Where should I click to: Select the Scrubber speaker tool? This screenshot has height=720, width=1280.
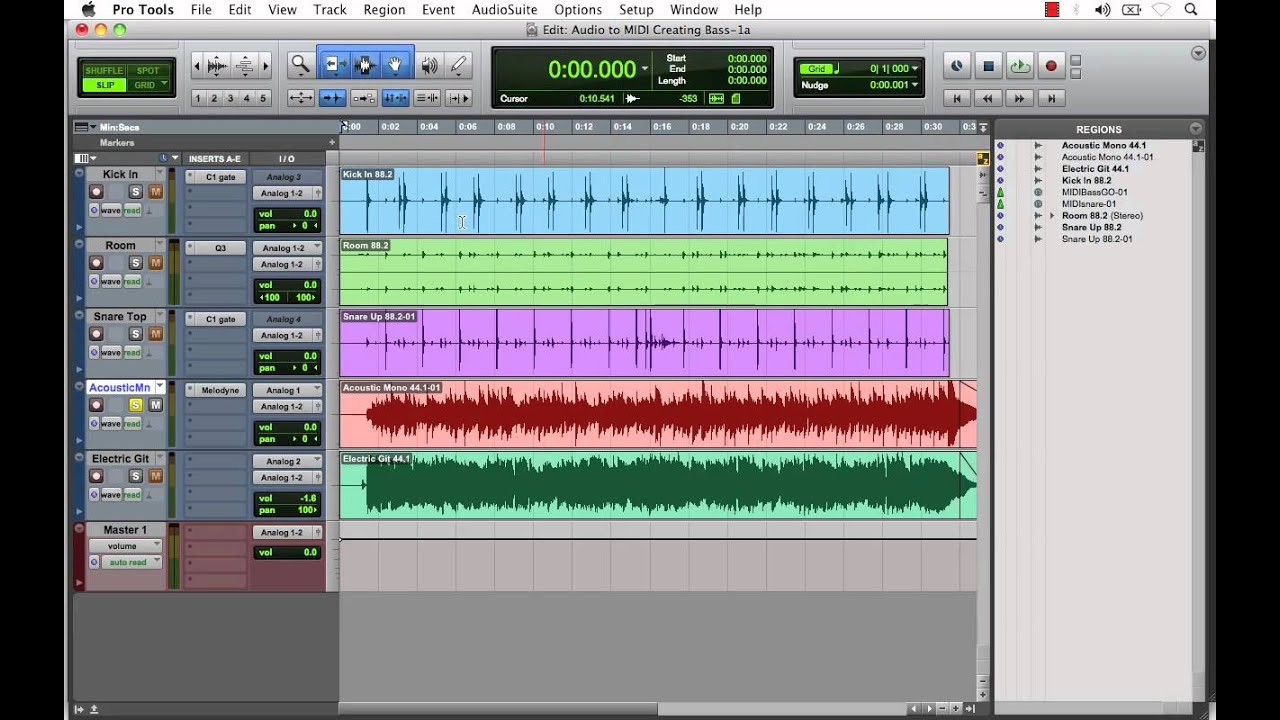click(x=430, y=66)
